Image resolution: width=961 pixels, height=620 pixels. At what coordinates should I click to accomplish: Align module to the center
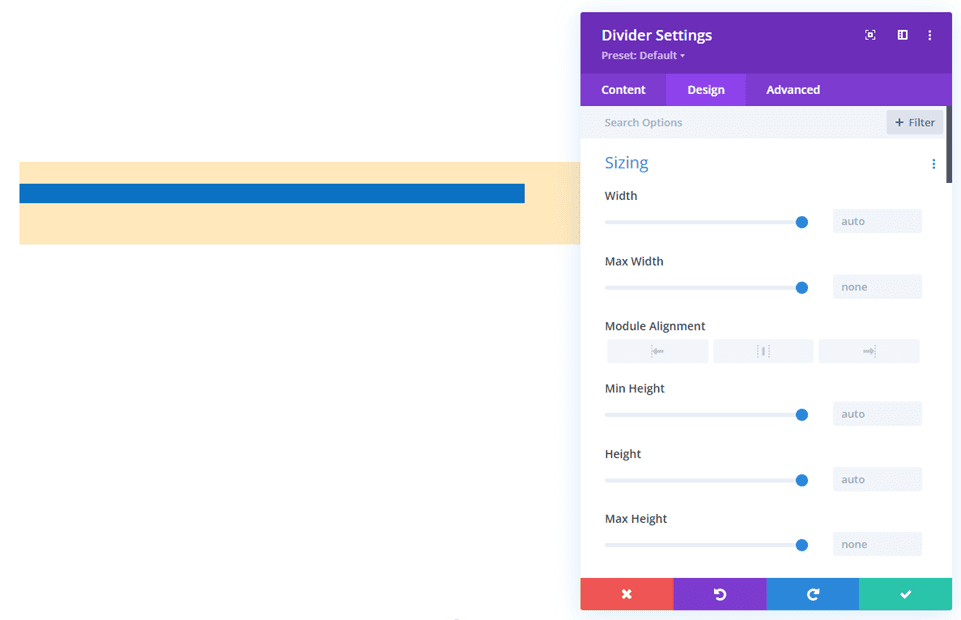(x=763, y=351)
